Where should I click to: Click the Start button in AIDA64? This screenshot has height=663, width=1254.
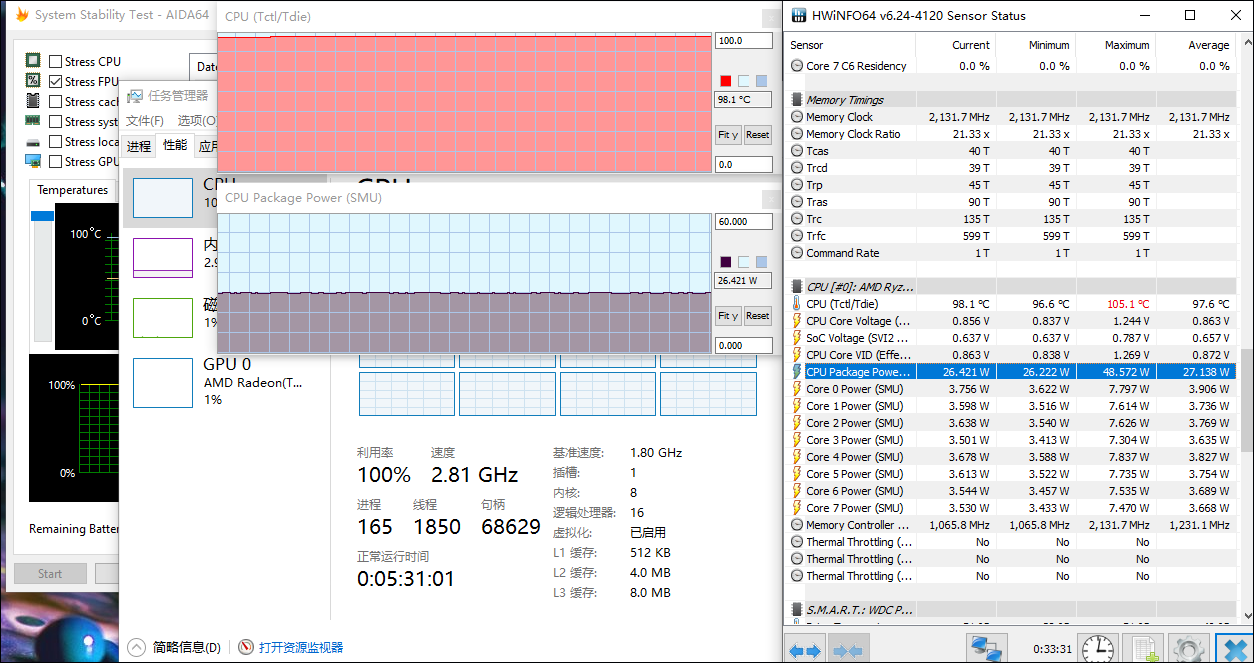(50, 574)
